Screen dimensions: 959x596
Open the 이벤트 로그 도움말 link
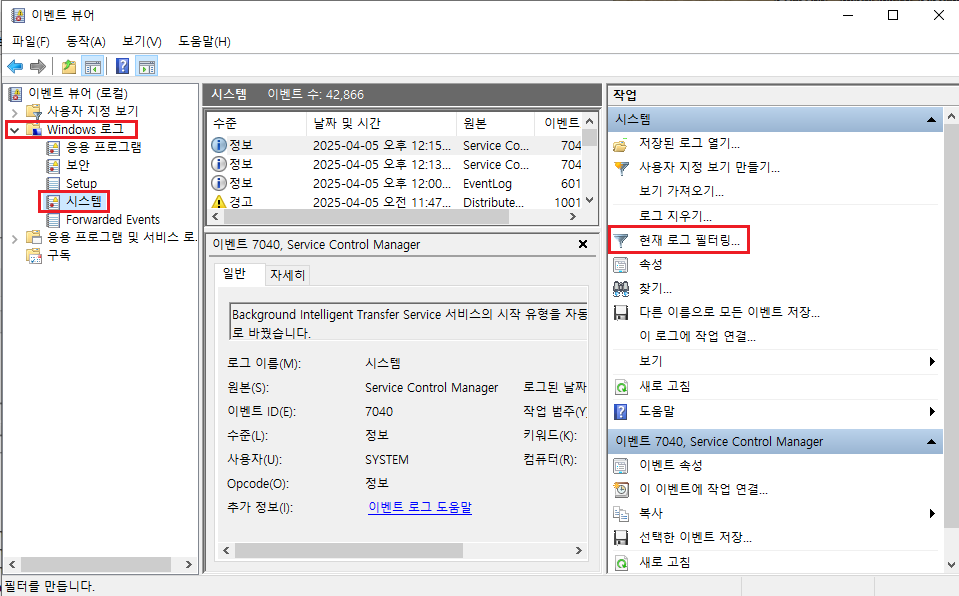[x=420, y=507]
